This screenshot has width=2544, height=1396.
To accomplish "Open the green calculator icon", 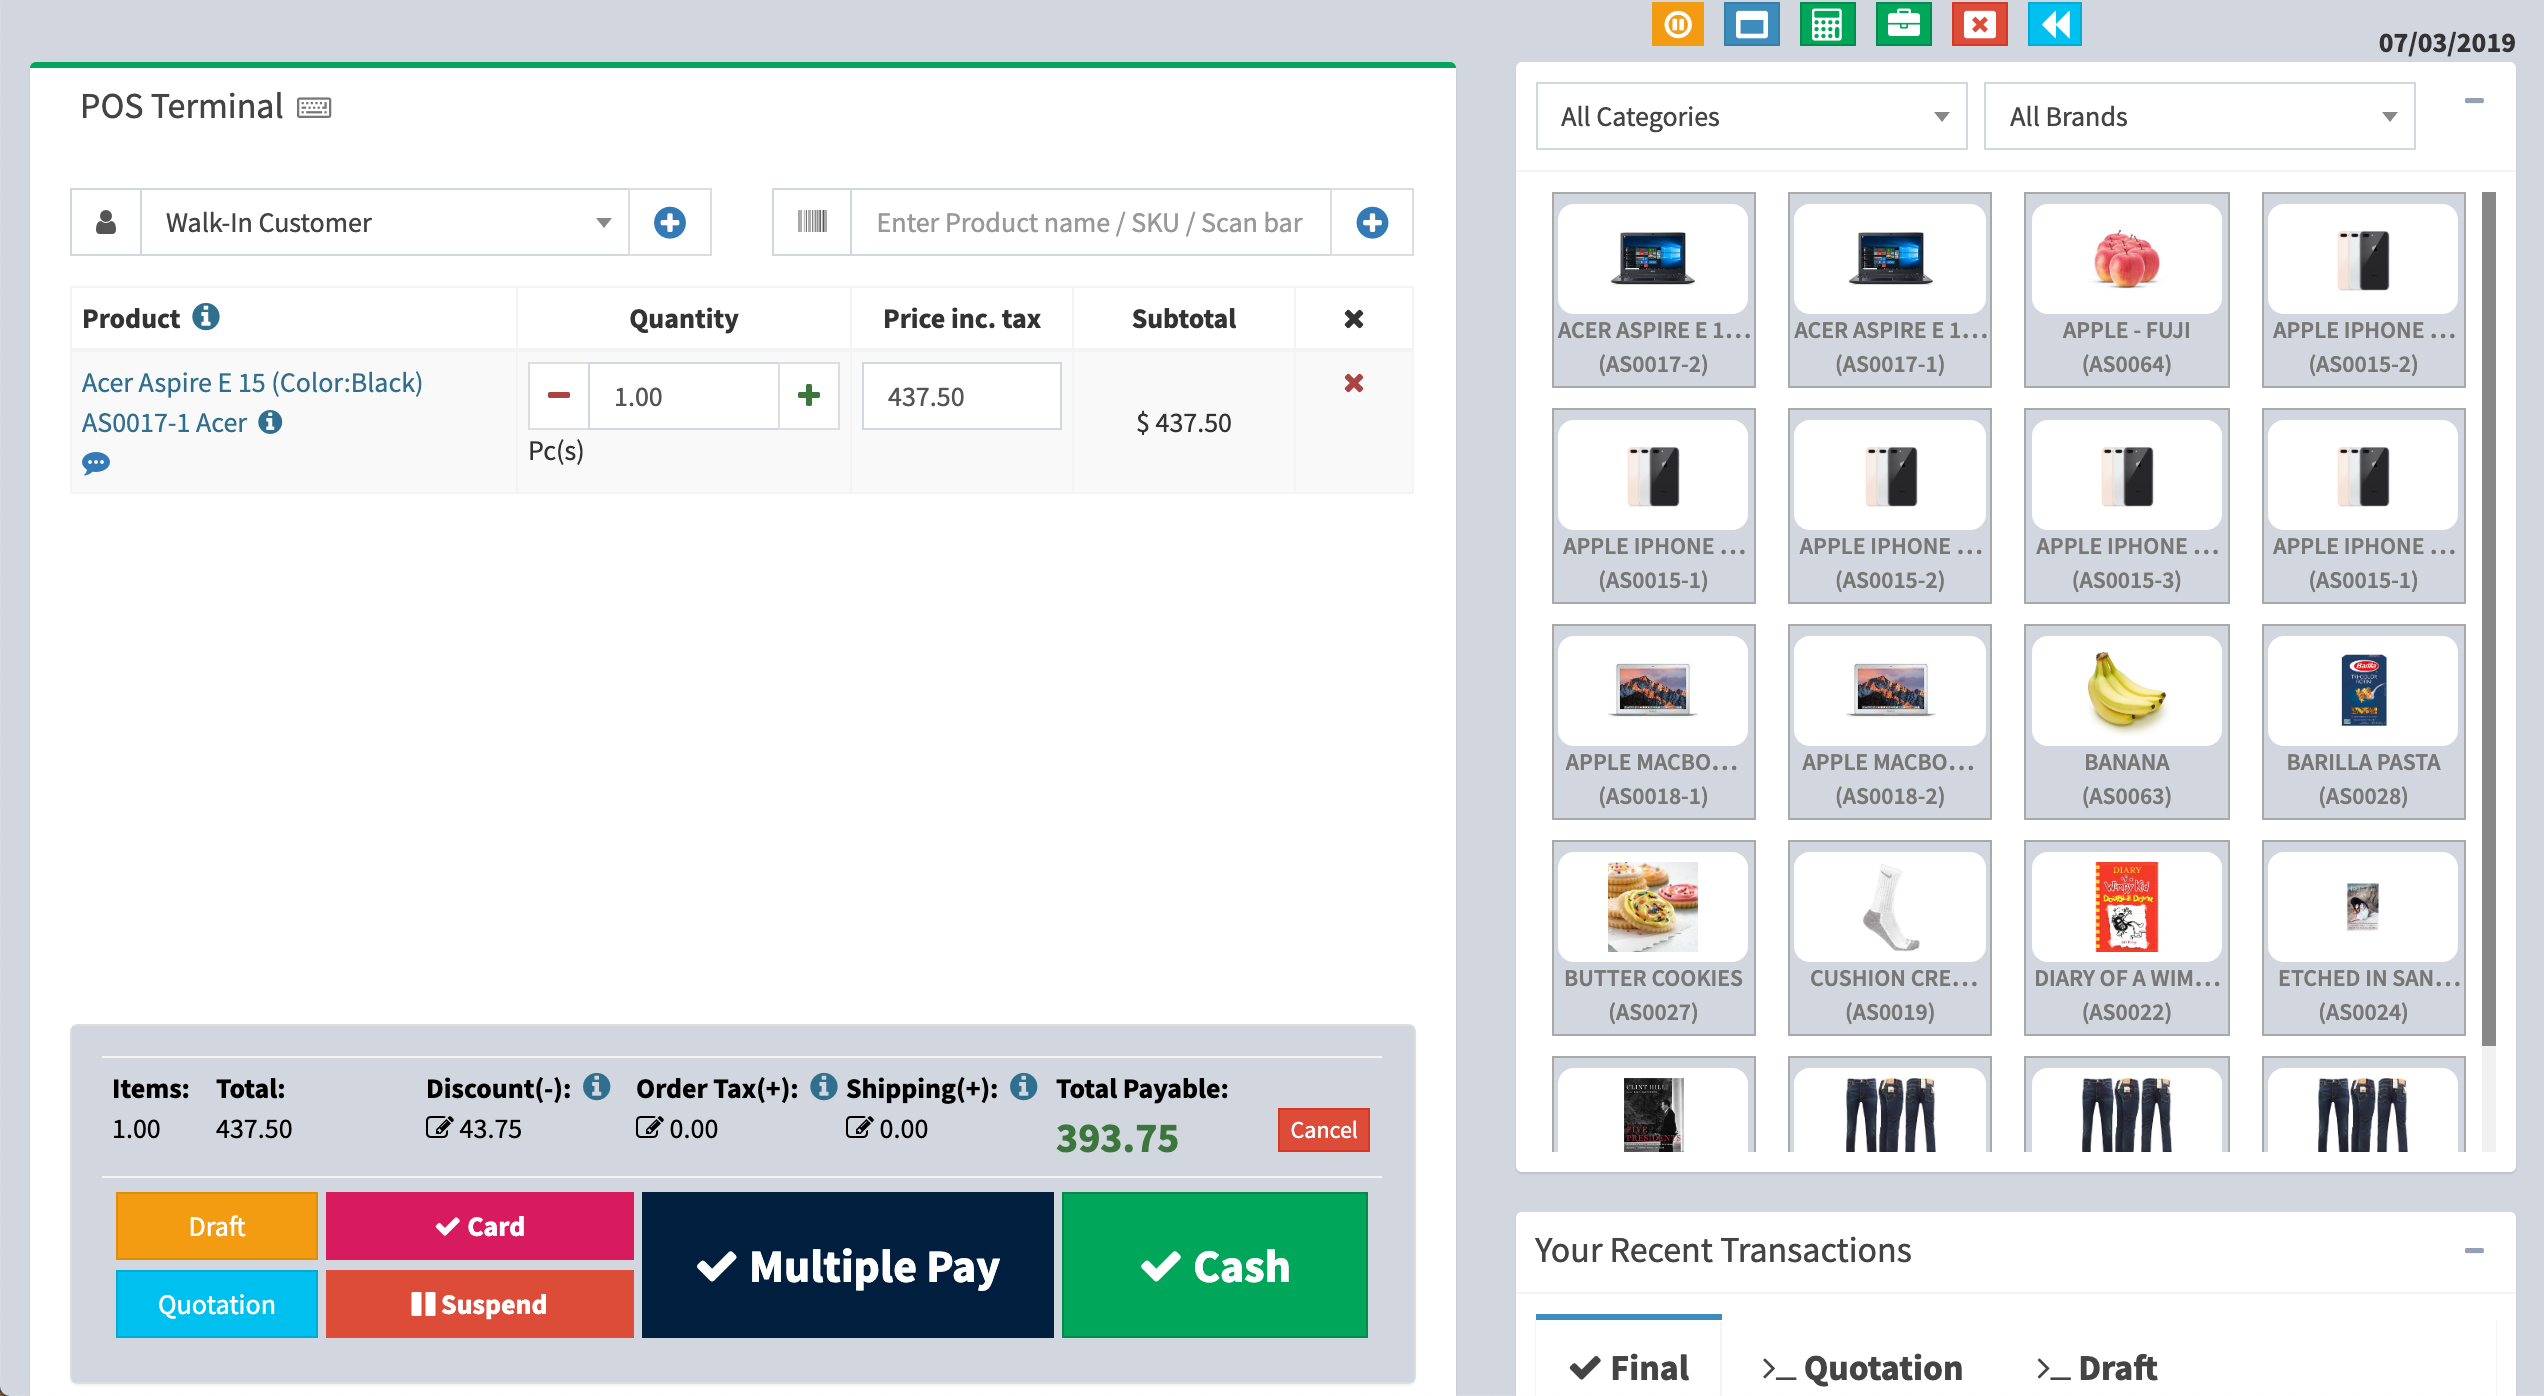I will coord(1827,24).
